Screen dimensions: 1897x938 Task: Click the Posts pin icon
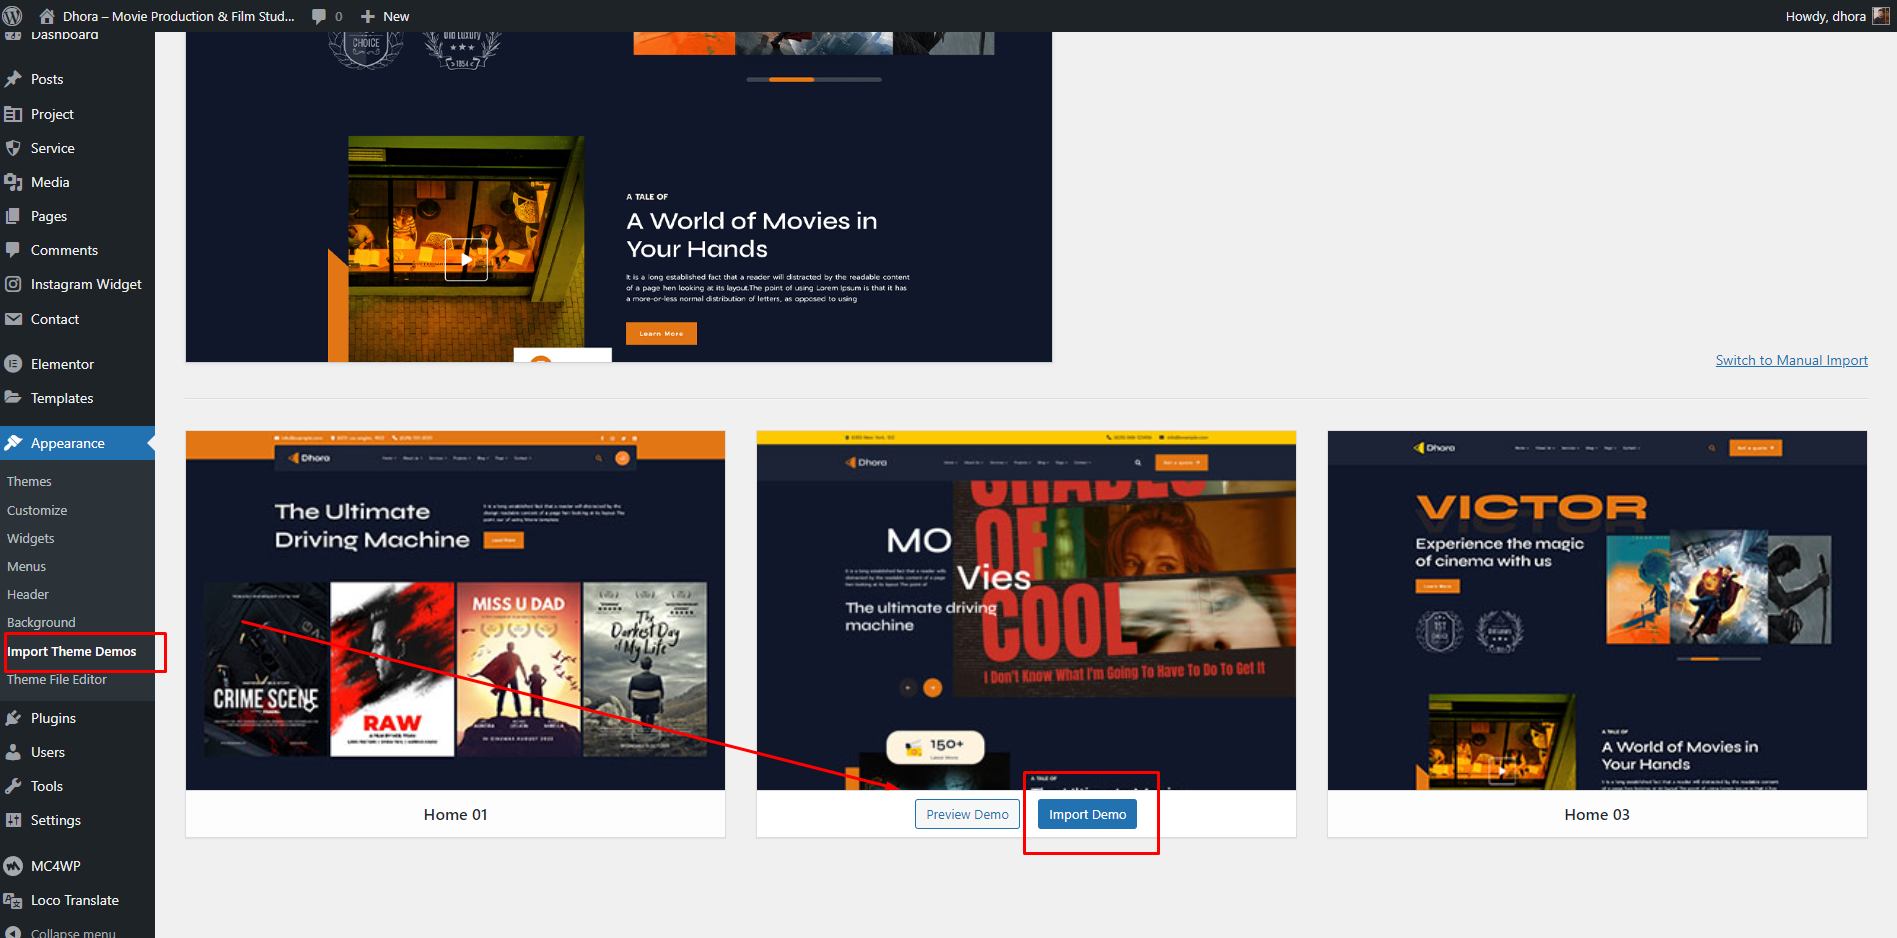click(x=13, y=79)
